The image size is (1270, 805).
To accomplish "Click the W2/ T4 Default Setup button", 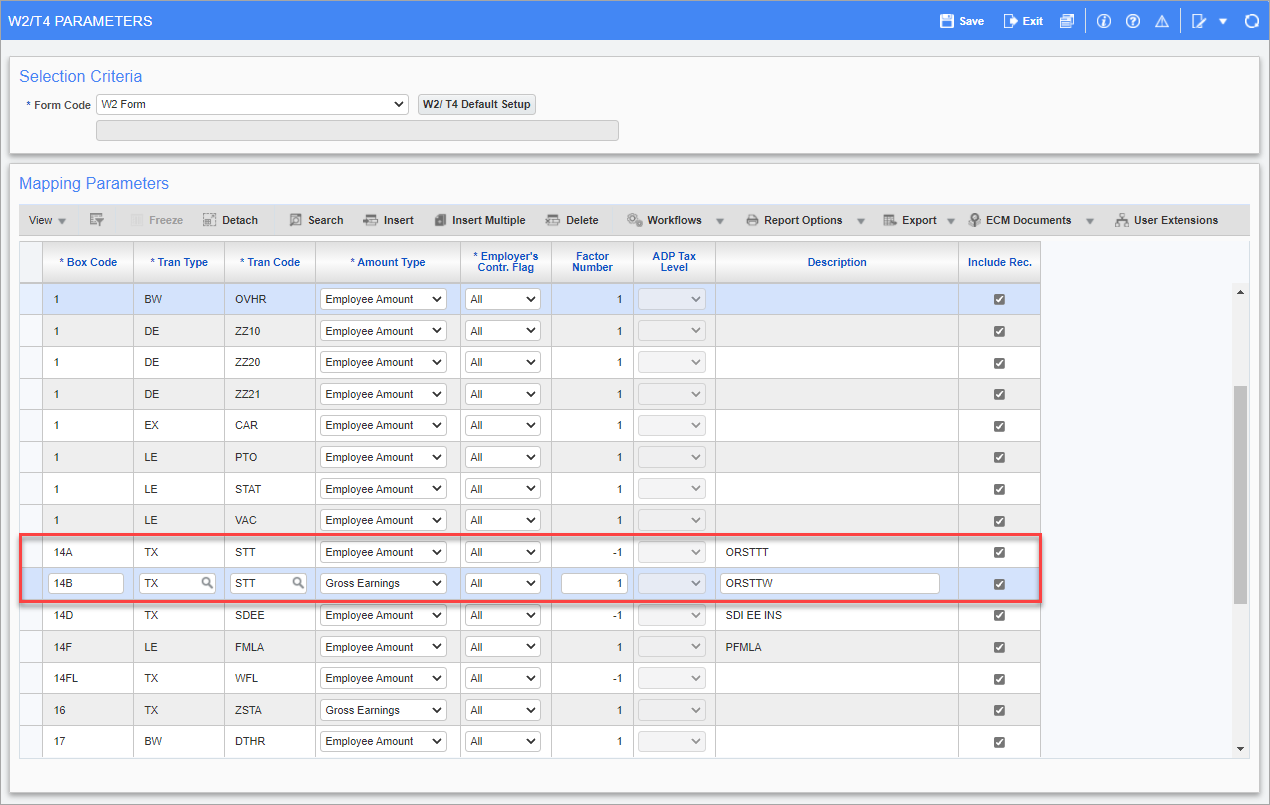I will pyautogui.click(x=477, y=104).
